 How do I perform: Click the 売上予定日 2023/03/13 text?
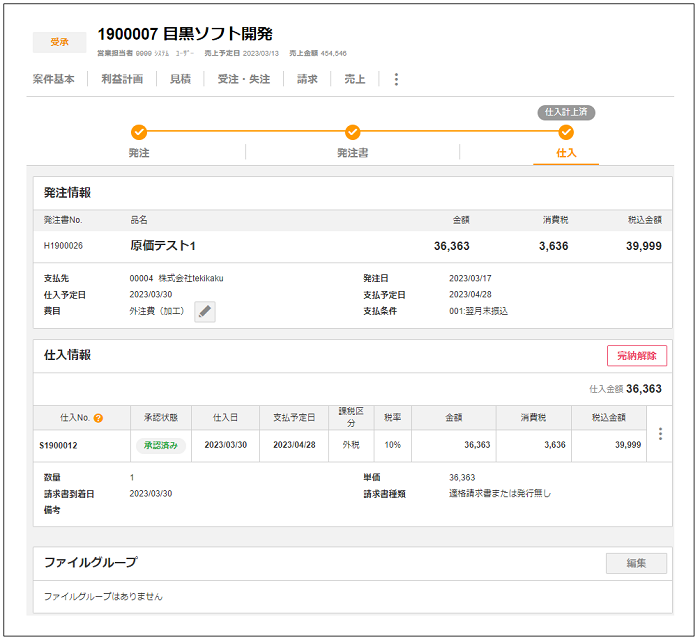(241, 53)
